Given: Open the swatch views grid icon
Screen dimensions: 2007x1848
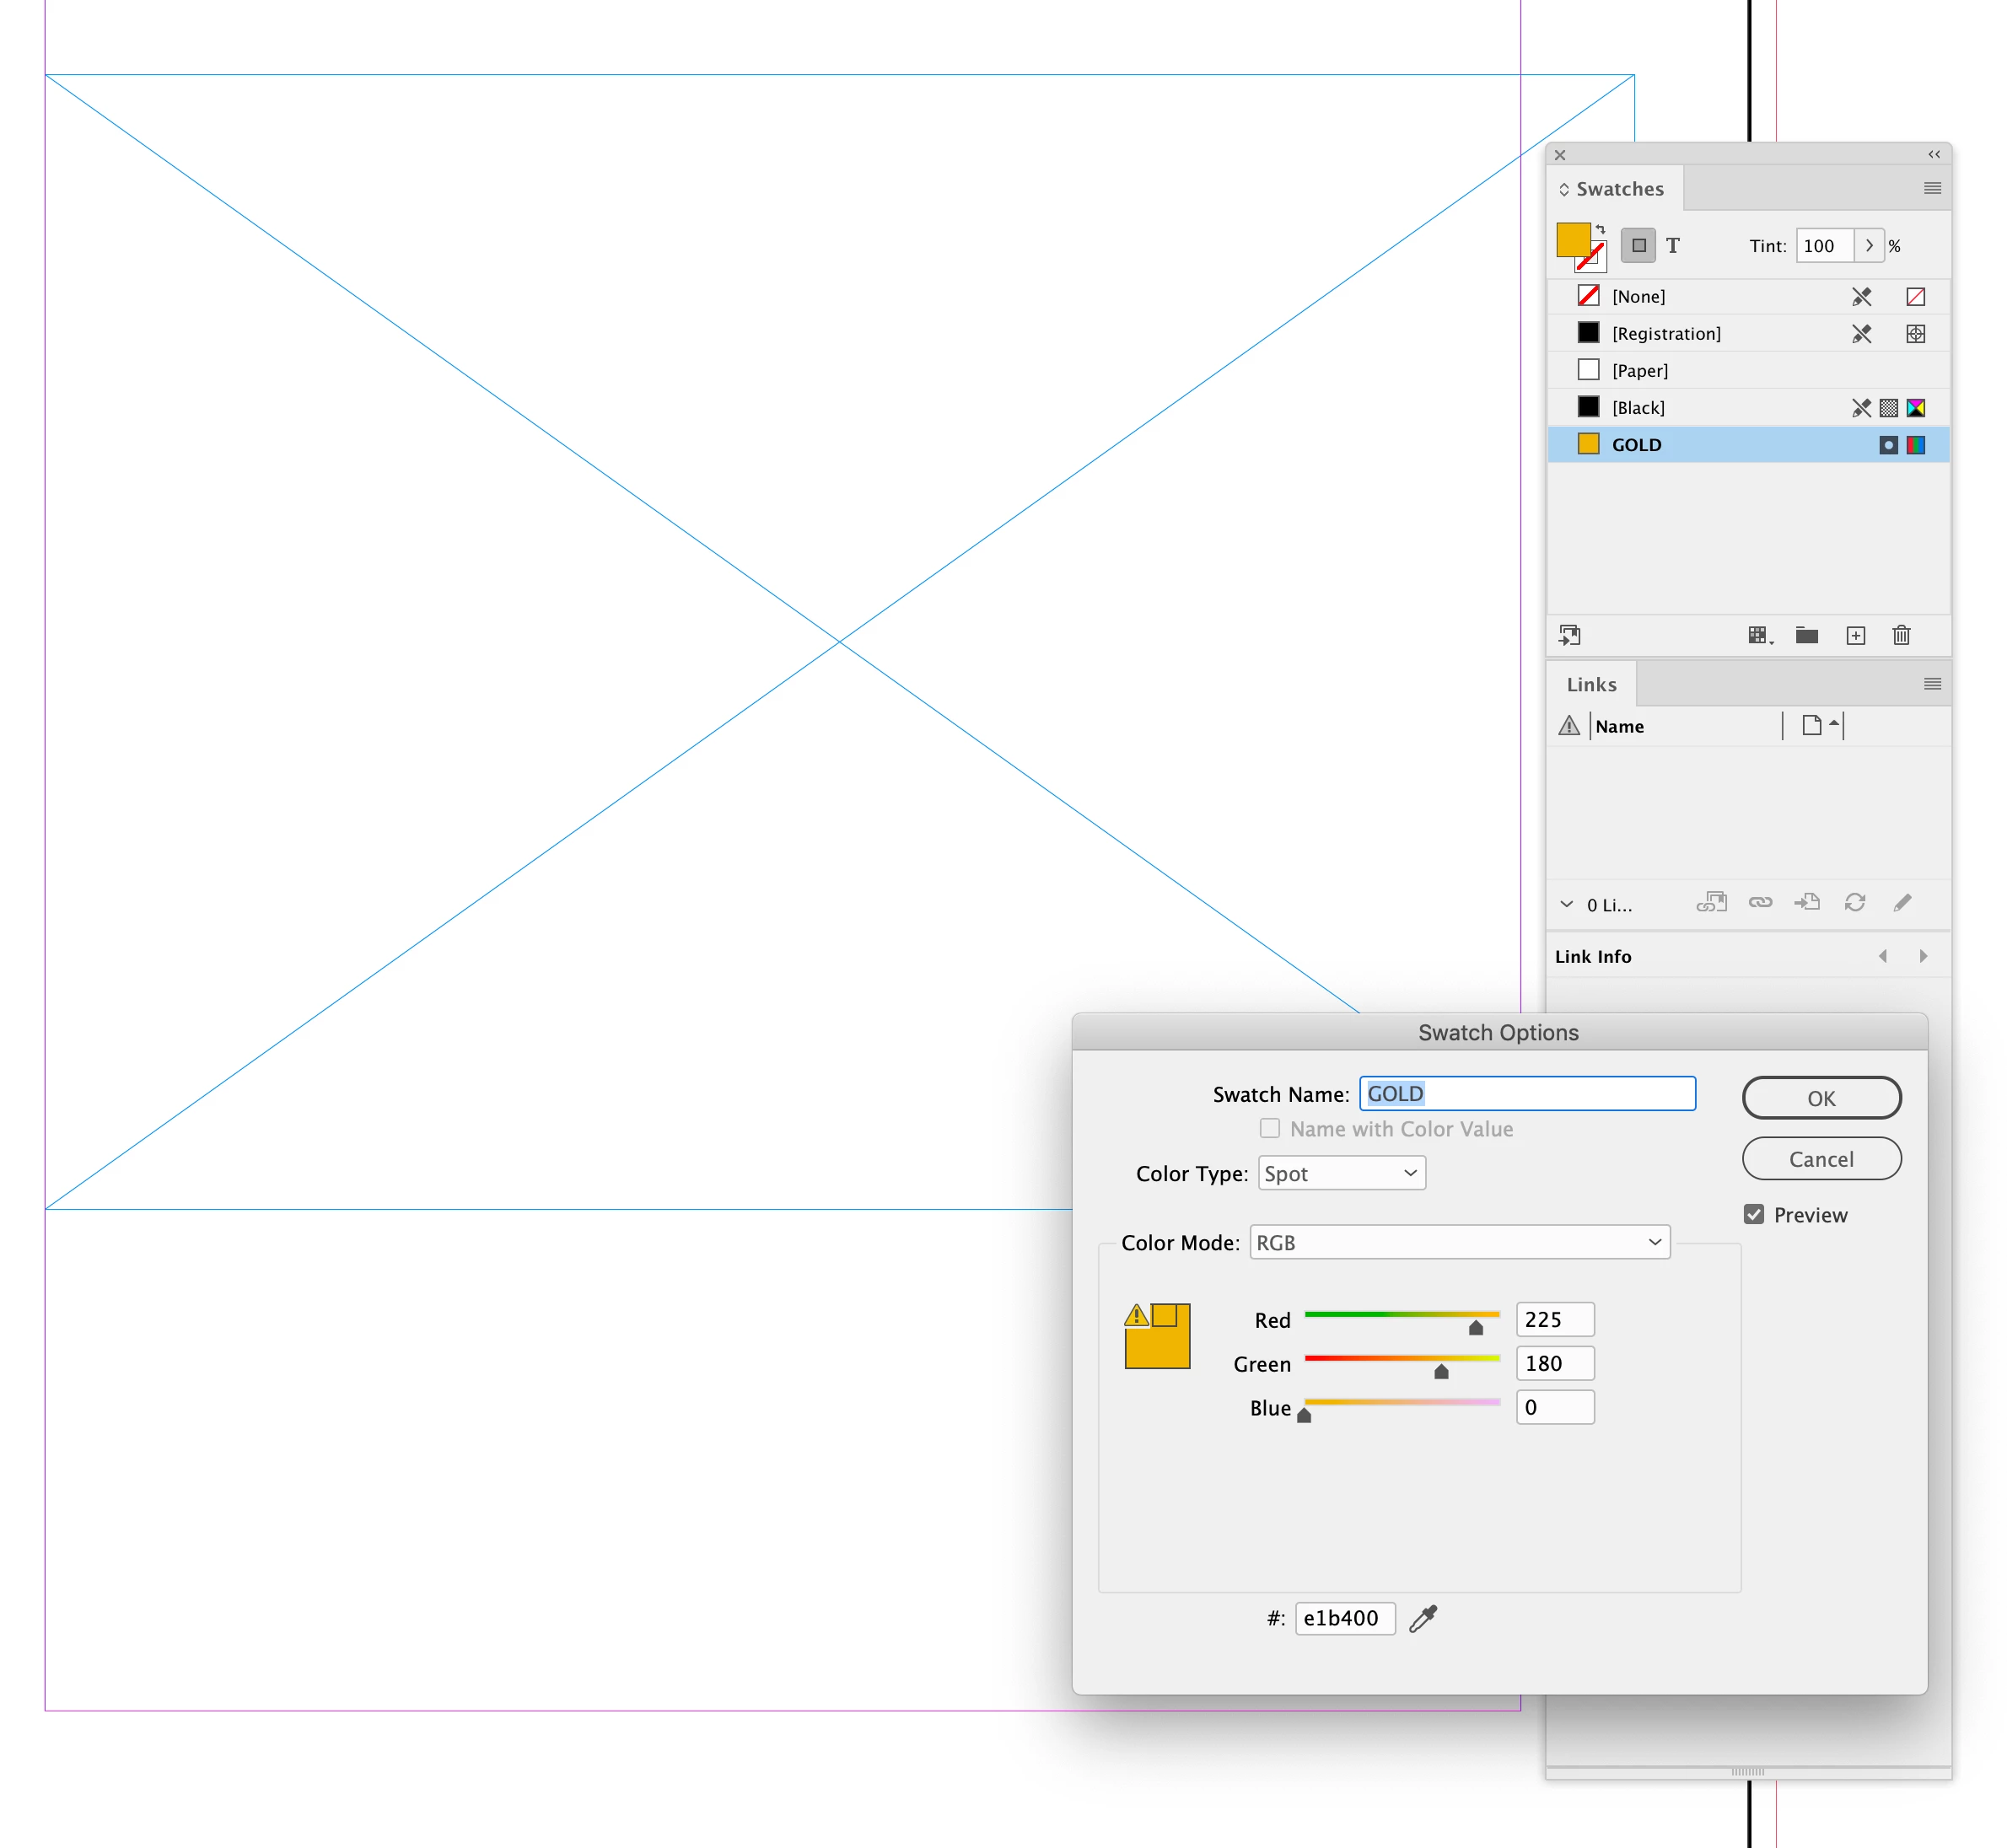Looking at the screenshot, I should [1759, 636].
